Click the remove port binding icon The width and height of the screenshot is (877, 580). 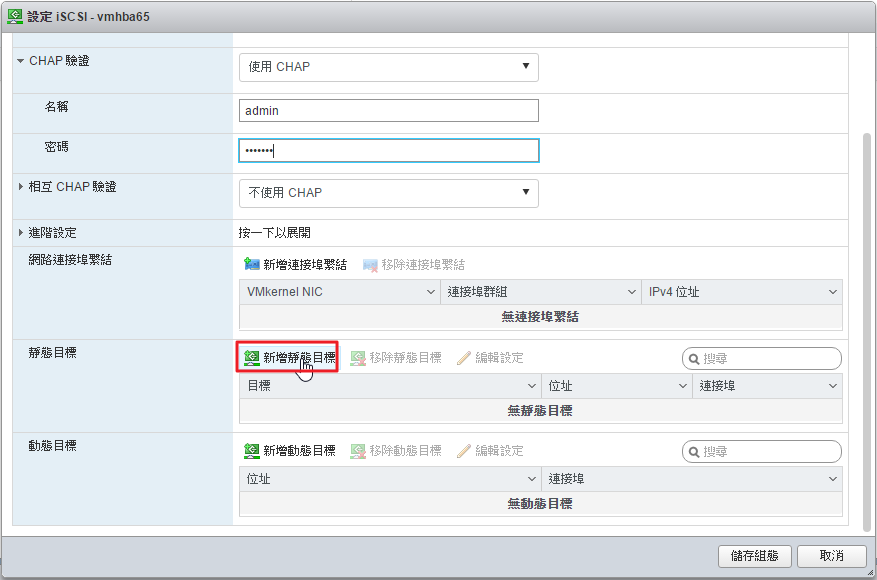[x=370, y=265]
